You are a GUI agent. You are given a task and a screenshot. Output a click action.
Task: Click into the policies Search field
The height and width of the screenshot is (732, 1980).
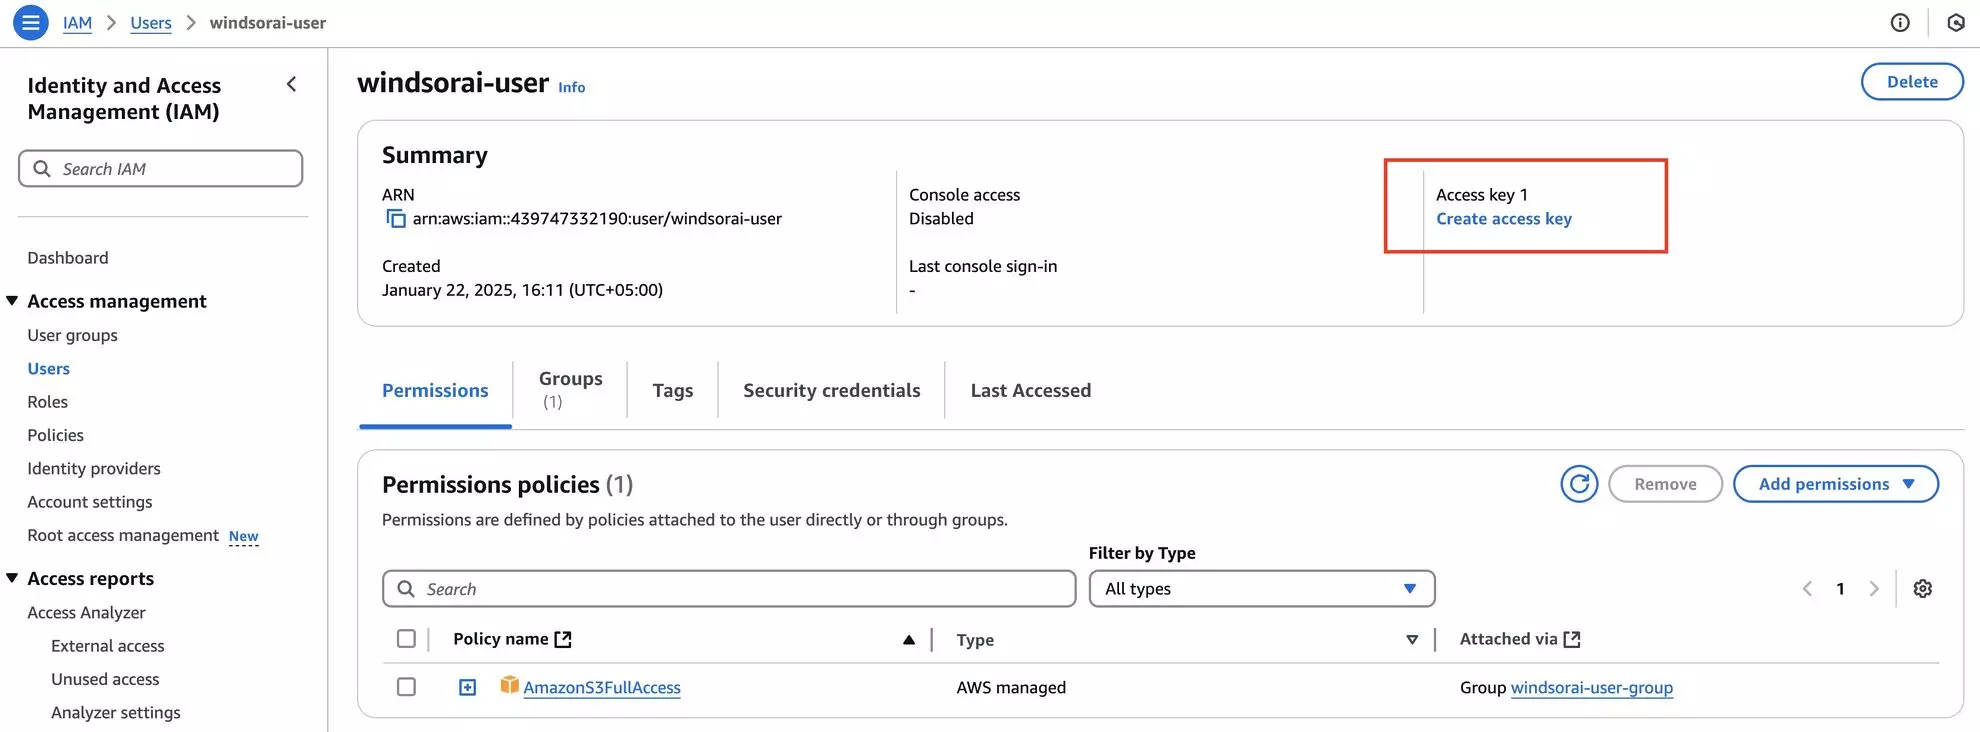click(729, 589)
